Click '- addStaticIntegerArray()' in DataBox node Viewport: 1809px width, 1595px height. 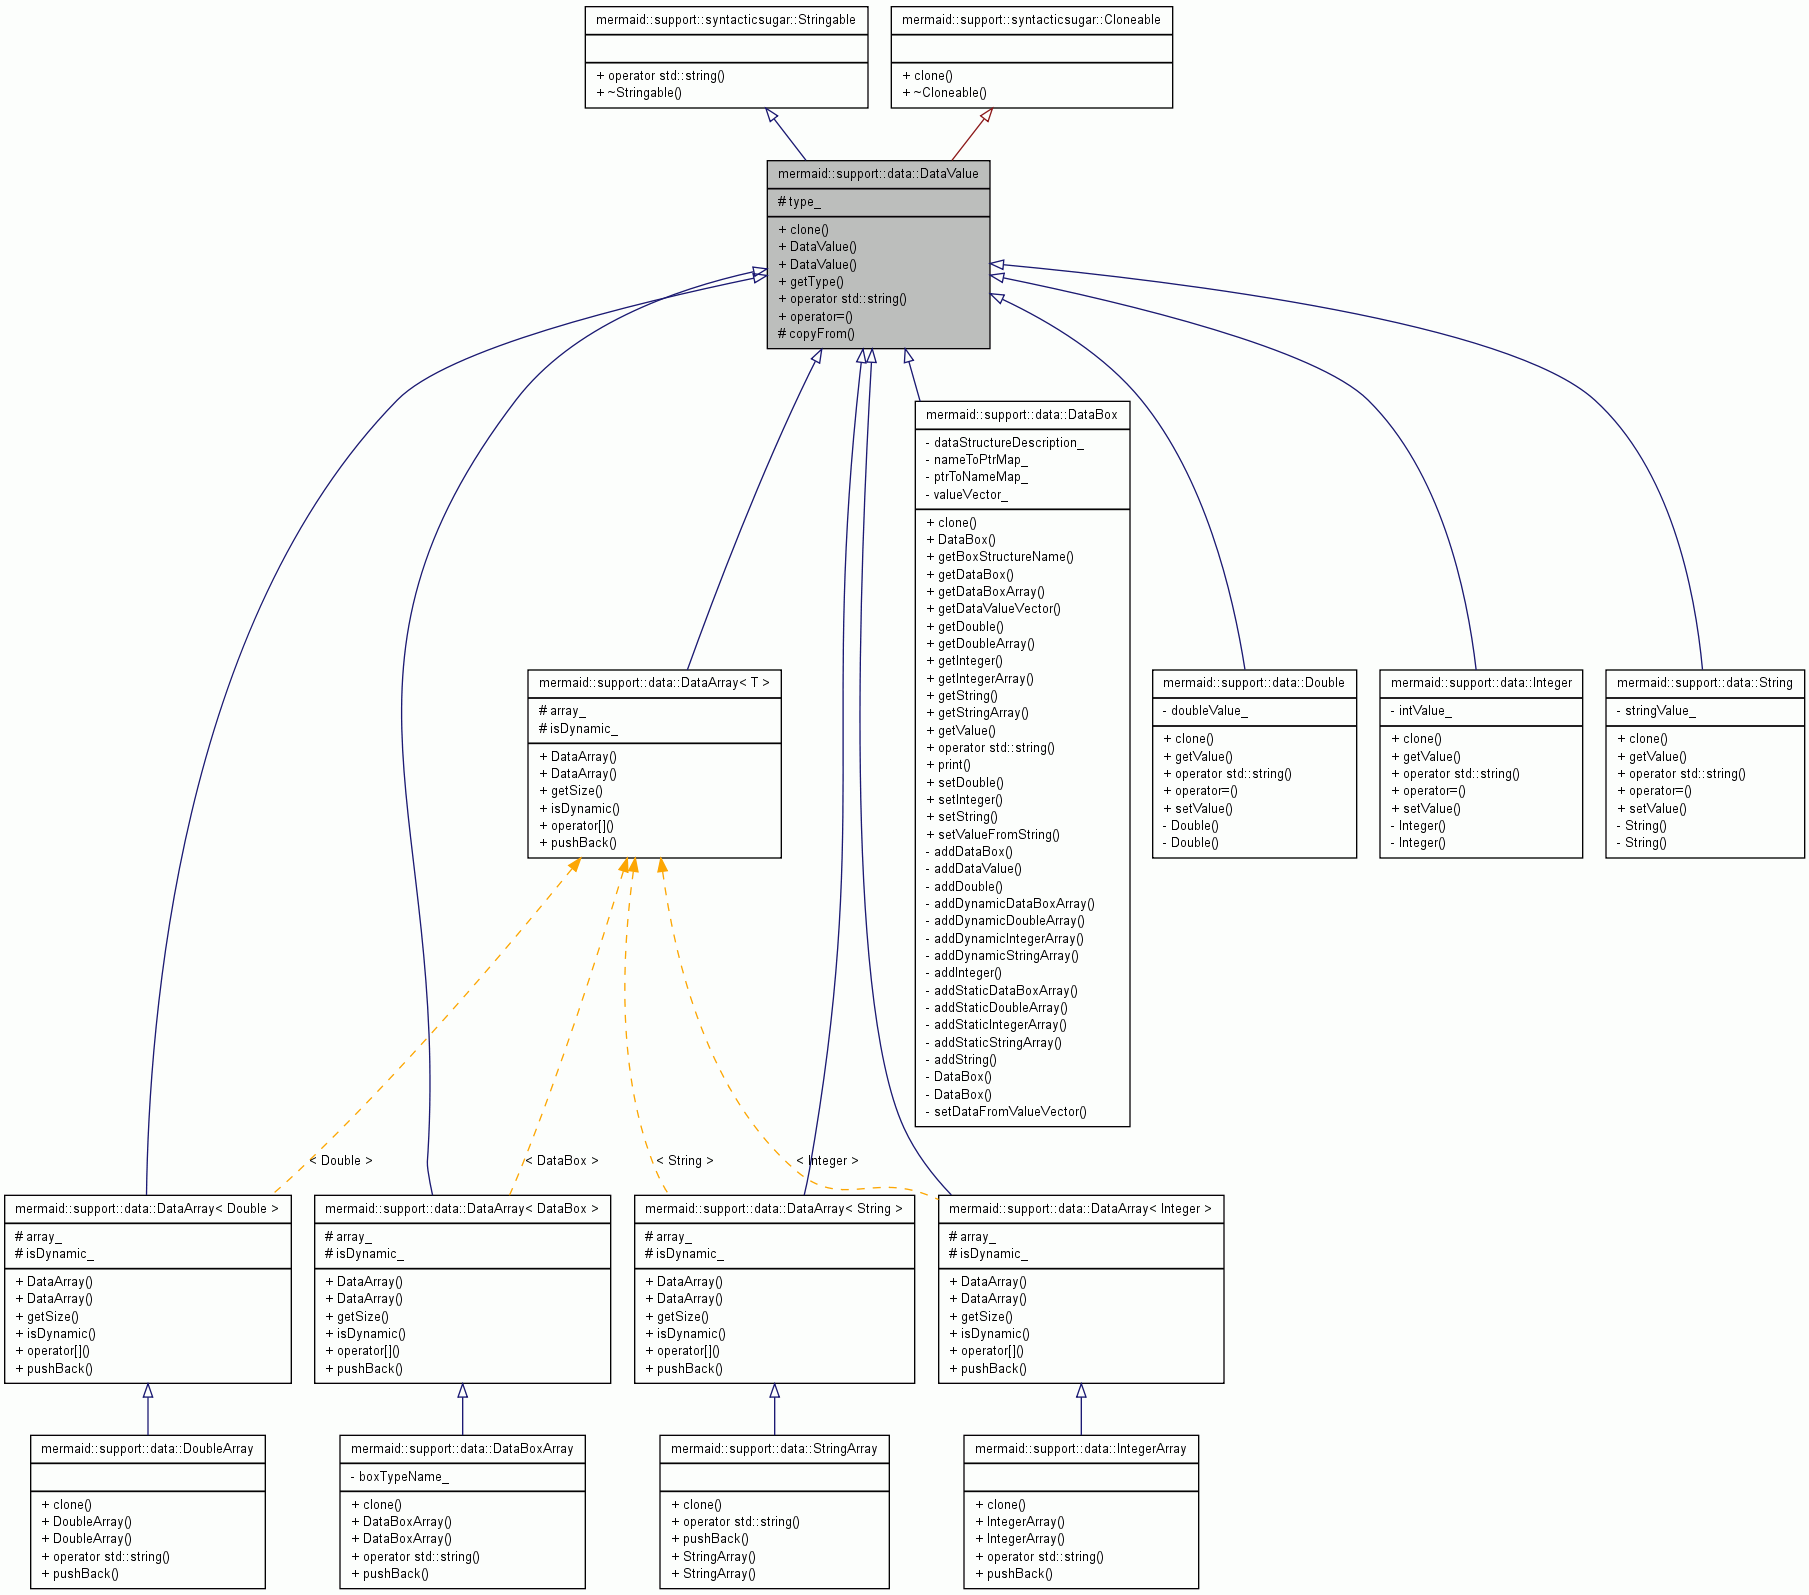click(996, 1025)
